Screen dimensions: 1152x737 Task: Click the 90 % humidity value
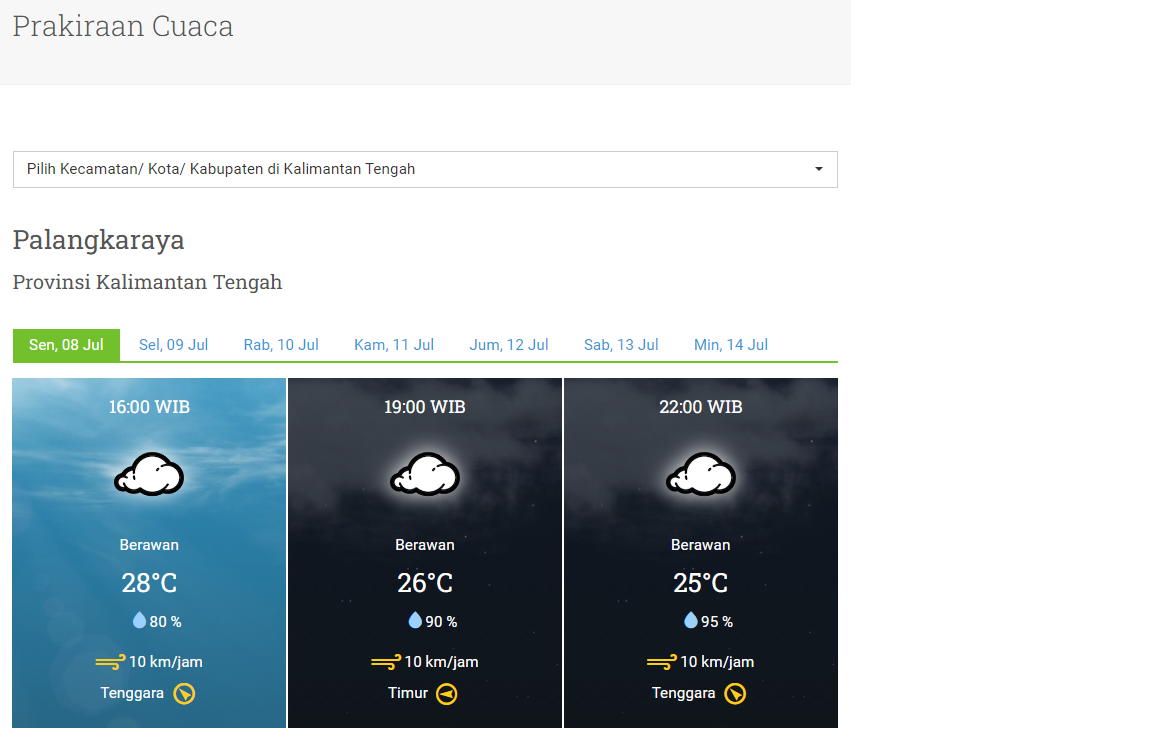442,622
